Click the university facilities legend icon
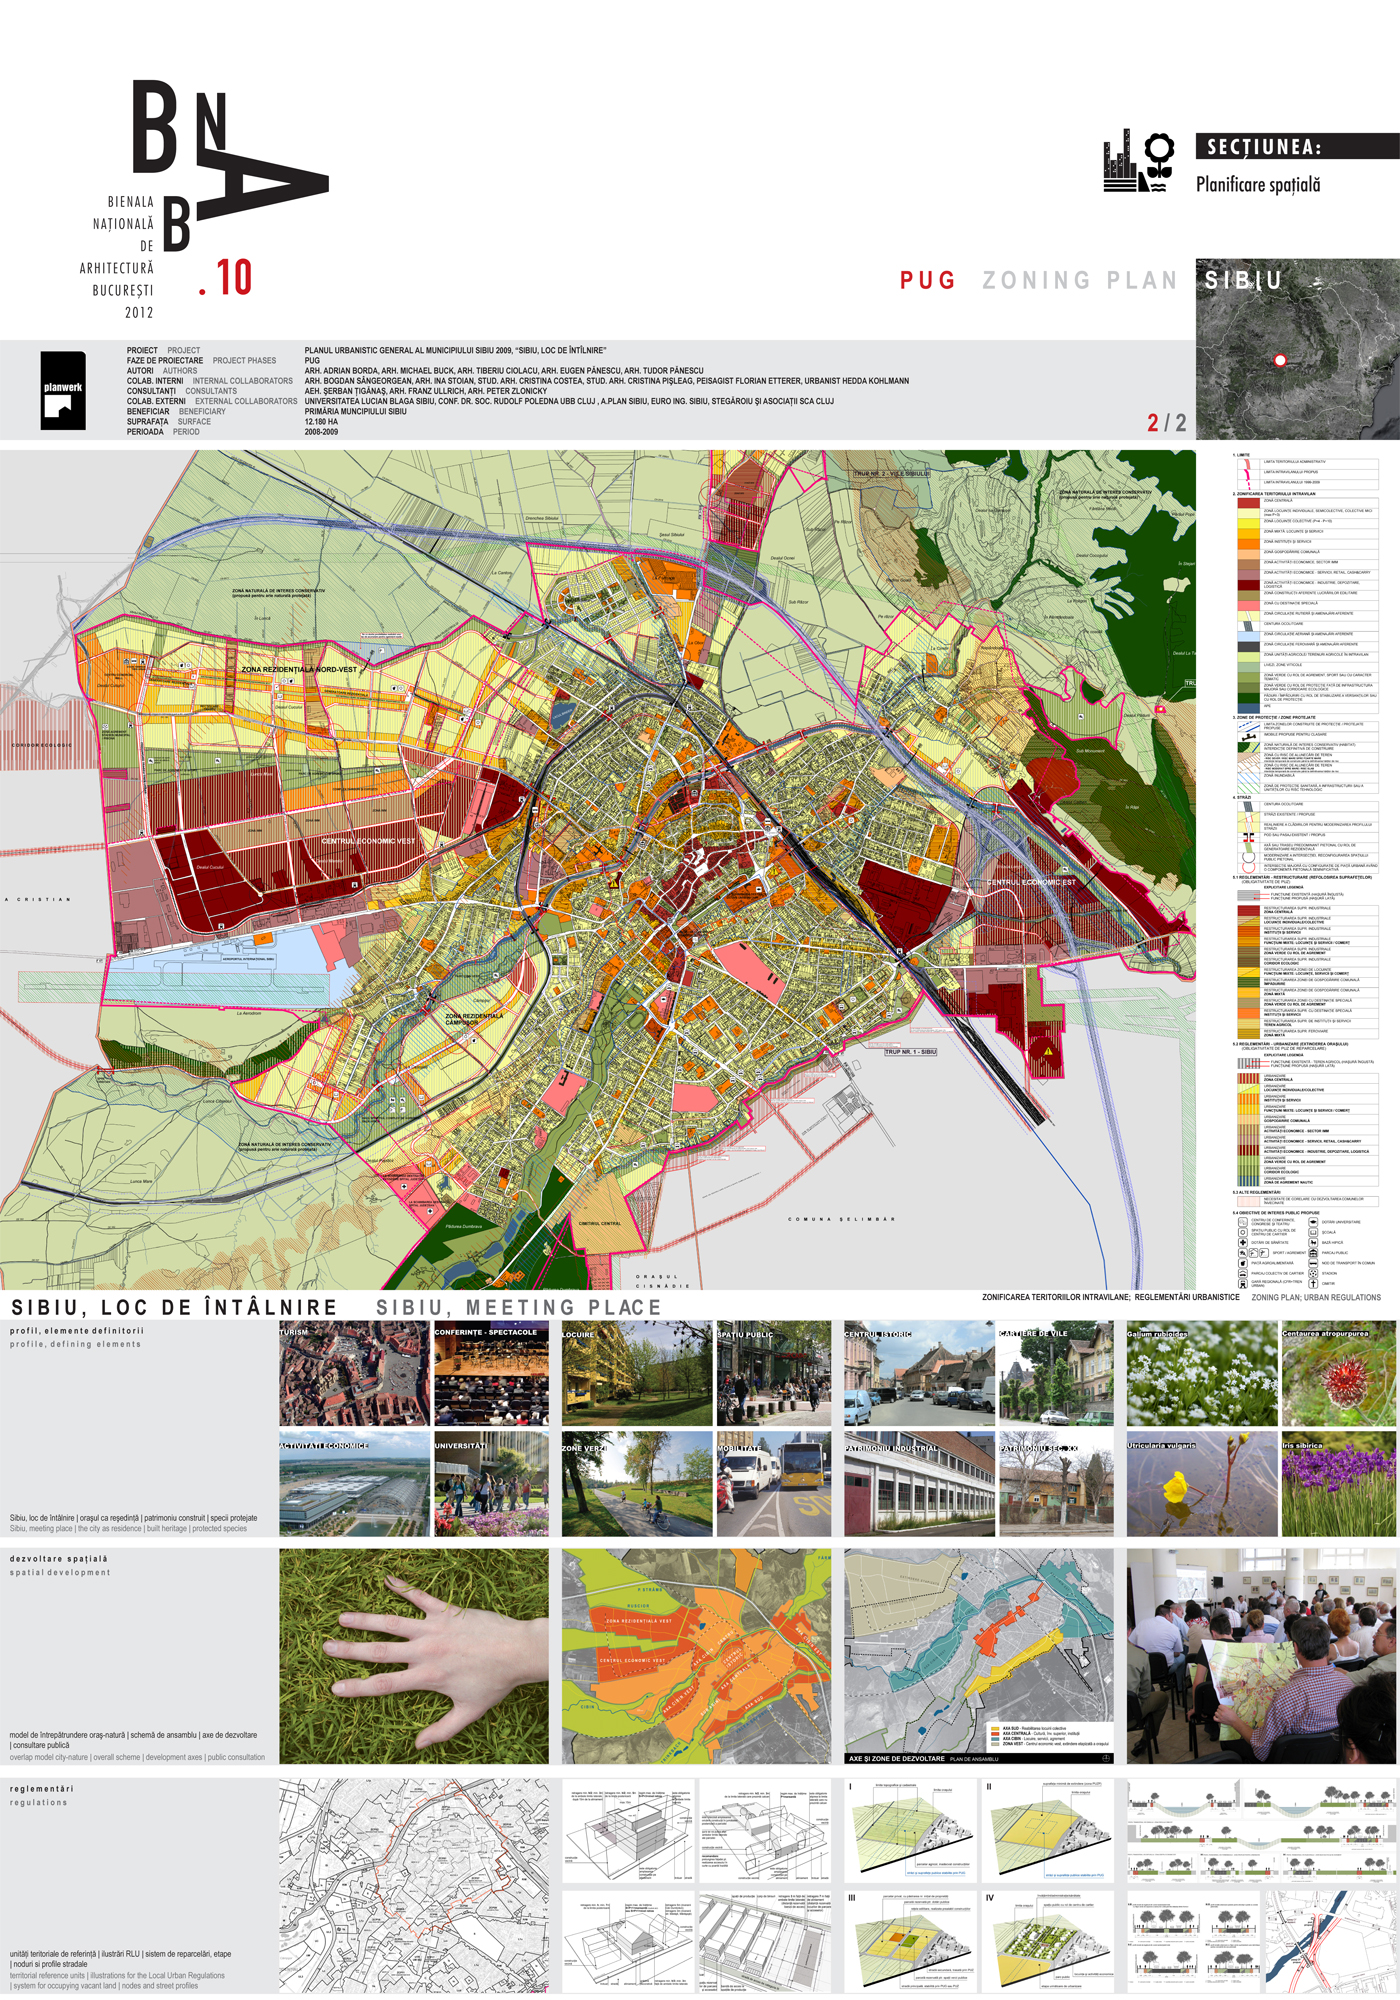This screenshot has width=1400, height=2000. pos(1313,1222)
